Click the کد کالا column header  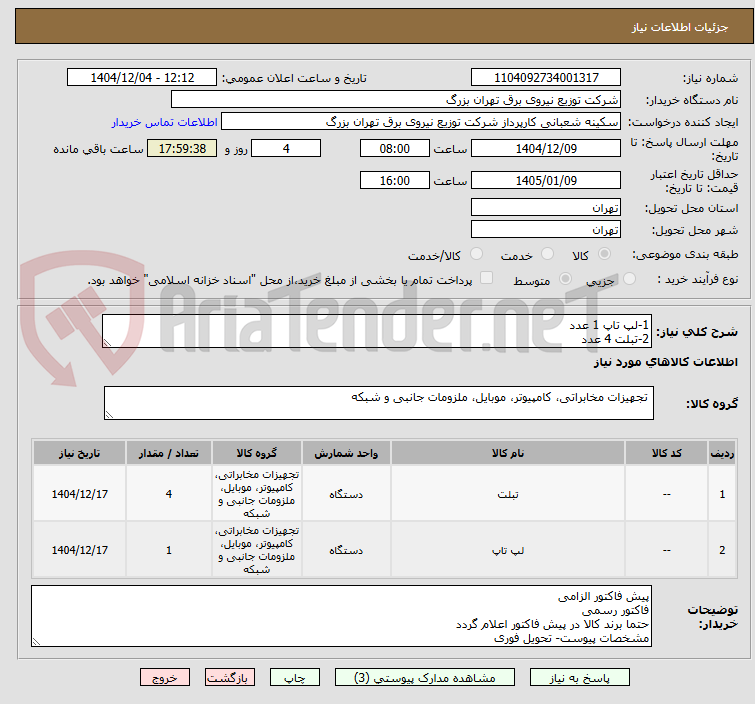[666, 453]
